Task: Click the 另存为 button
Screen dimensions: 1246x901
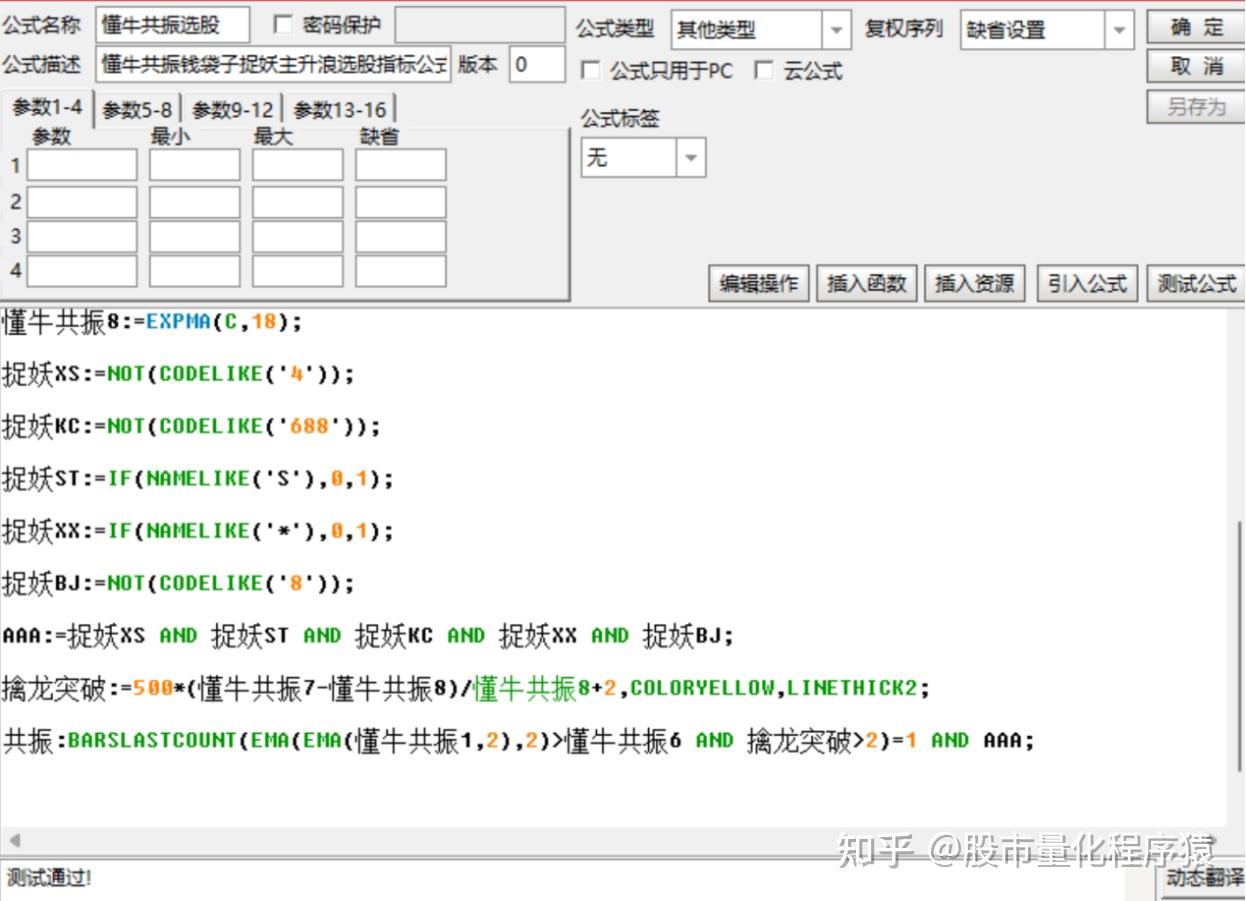Action: (x=1196, y=106)
